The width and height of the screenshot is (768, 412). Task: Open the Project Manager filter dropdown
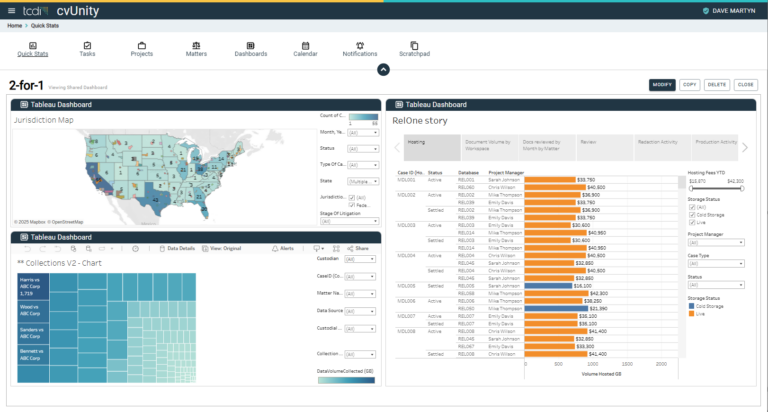click(715, 242)
